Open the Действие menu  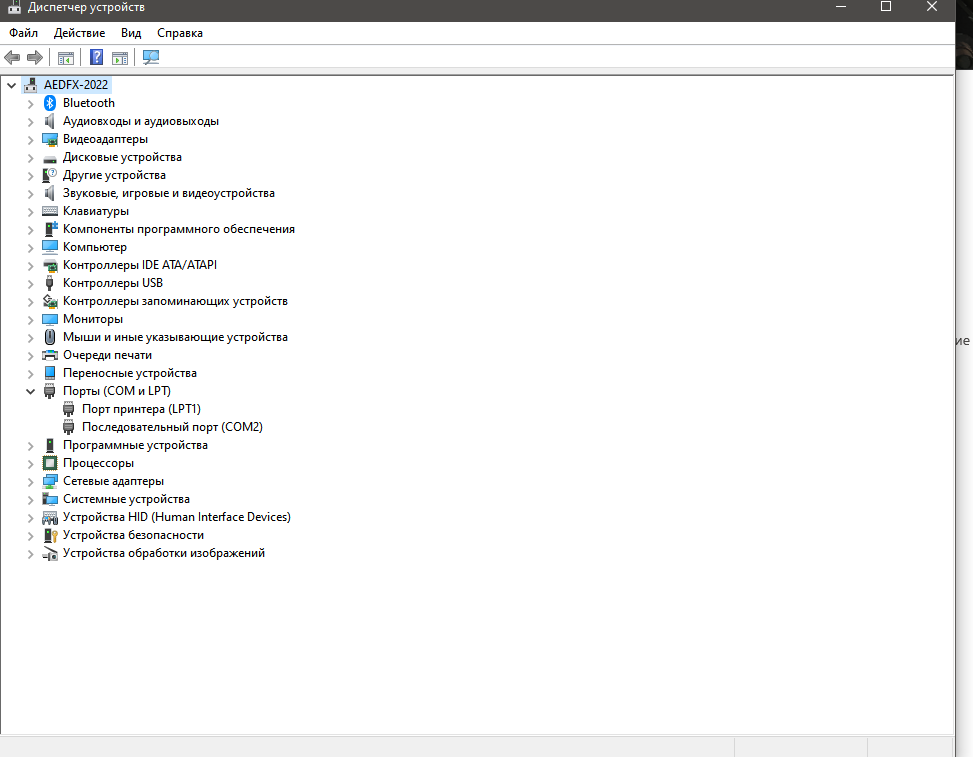click(79, 33)
